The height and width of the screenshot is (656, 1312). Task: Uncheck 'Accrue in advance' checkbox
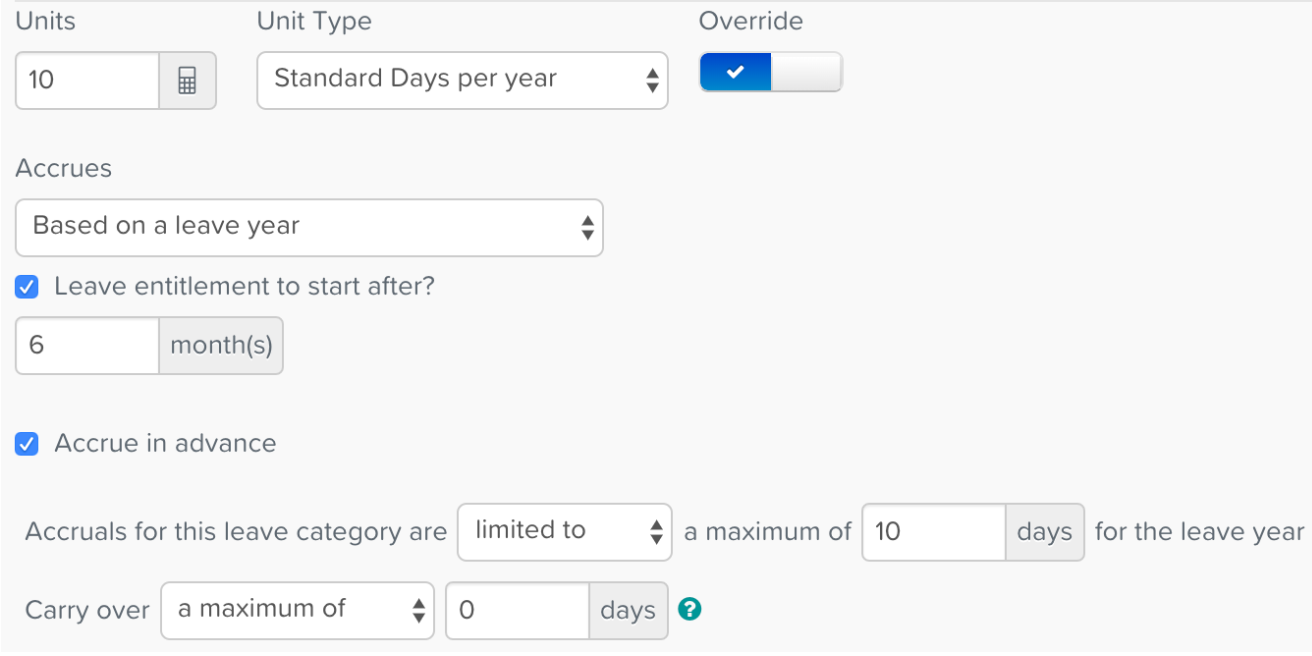(27, 444)
